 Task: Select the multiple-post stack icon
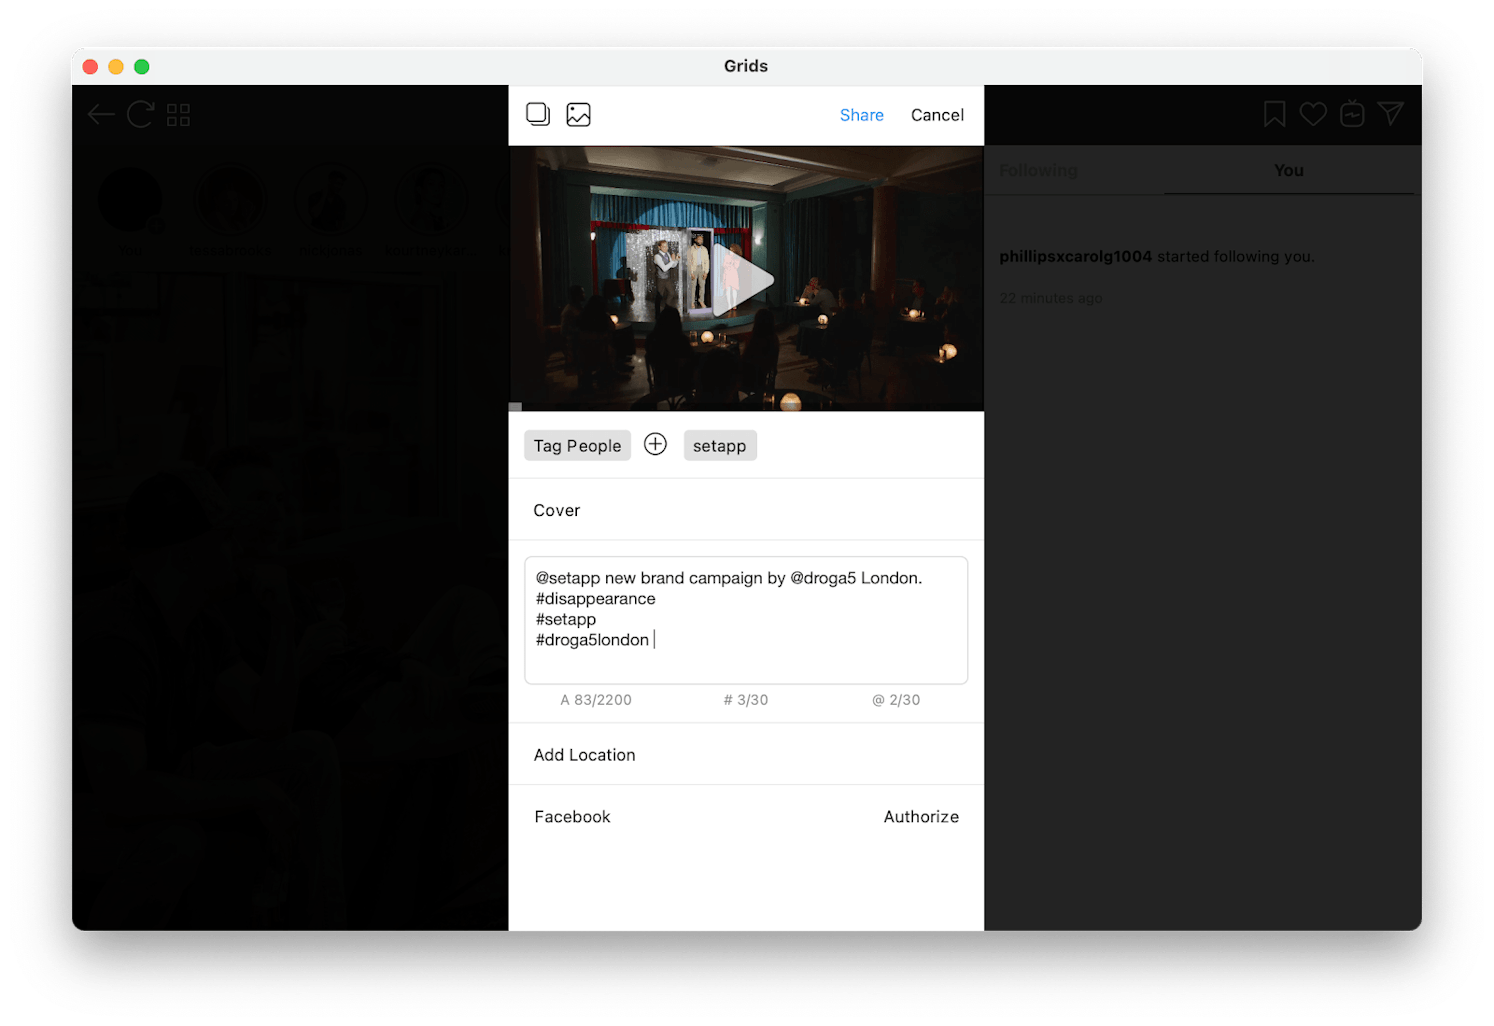[538, 115]
